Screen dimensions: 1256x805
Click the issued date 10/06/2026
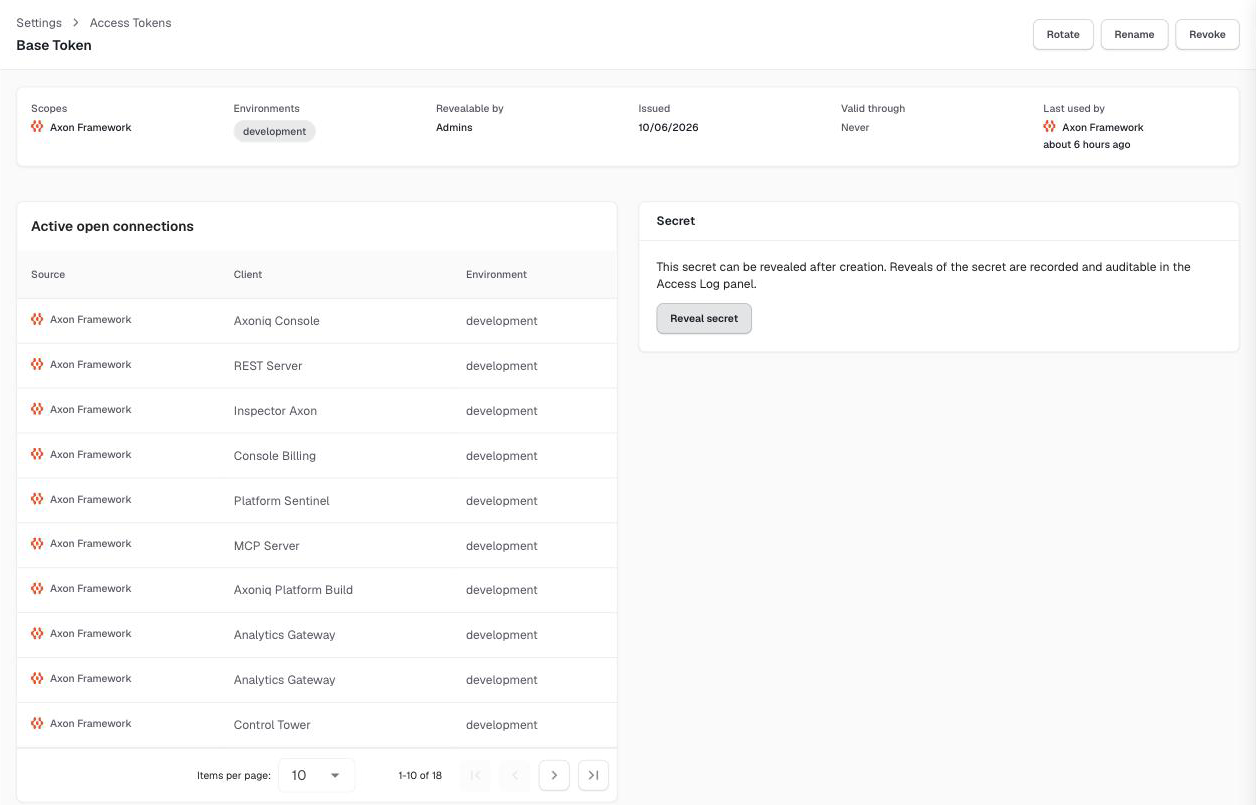coord(669,127)
